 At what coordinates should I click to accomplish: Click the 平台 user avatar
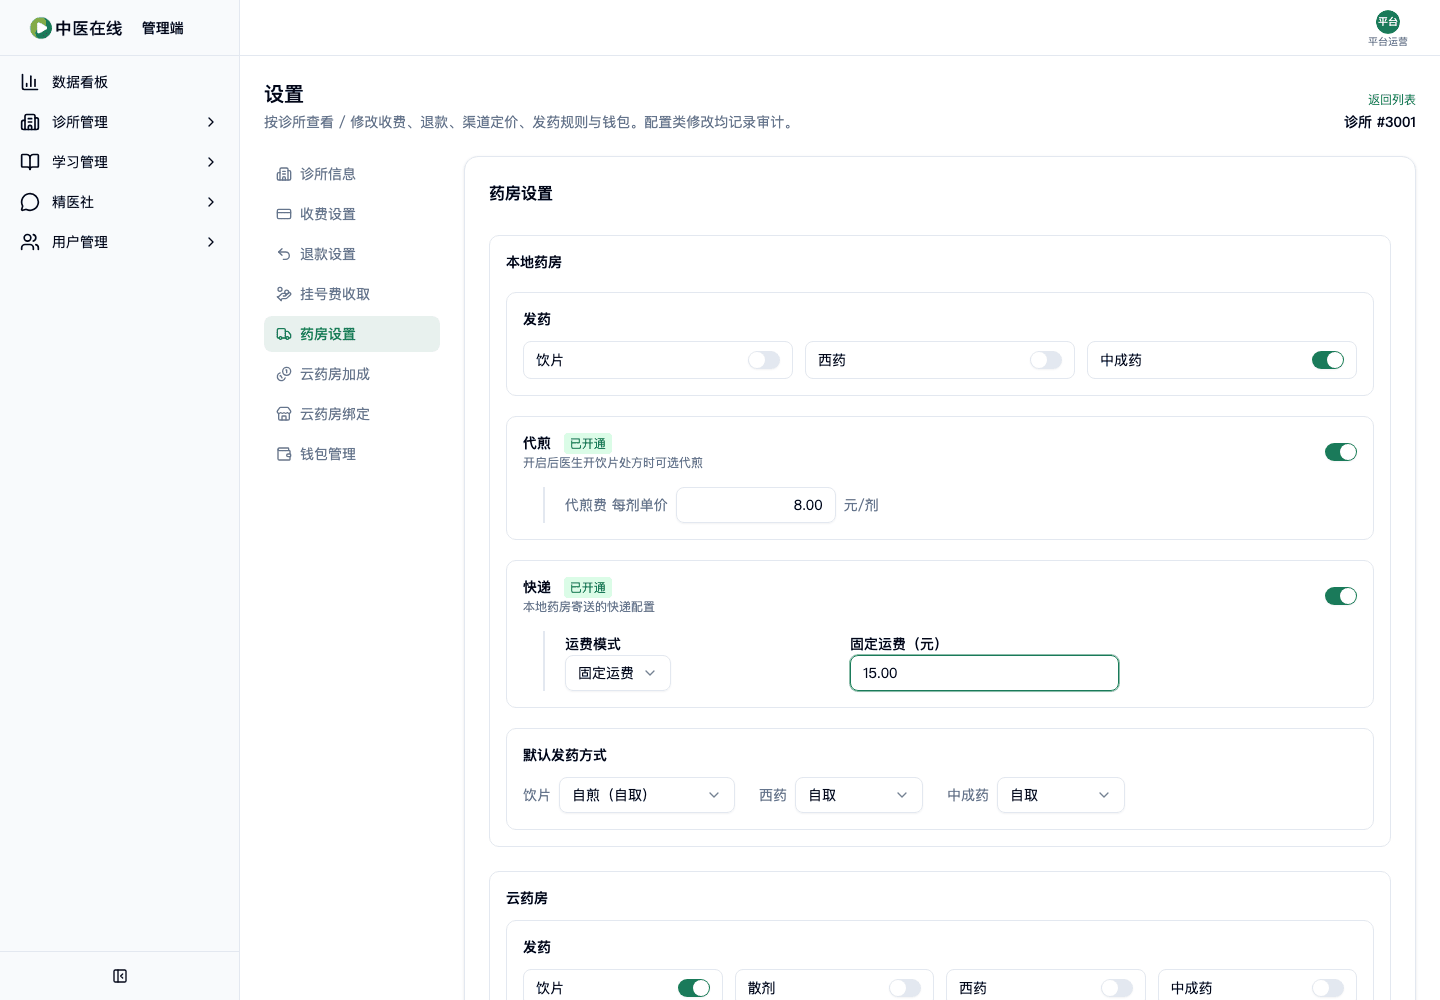tap(1388, 22)
